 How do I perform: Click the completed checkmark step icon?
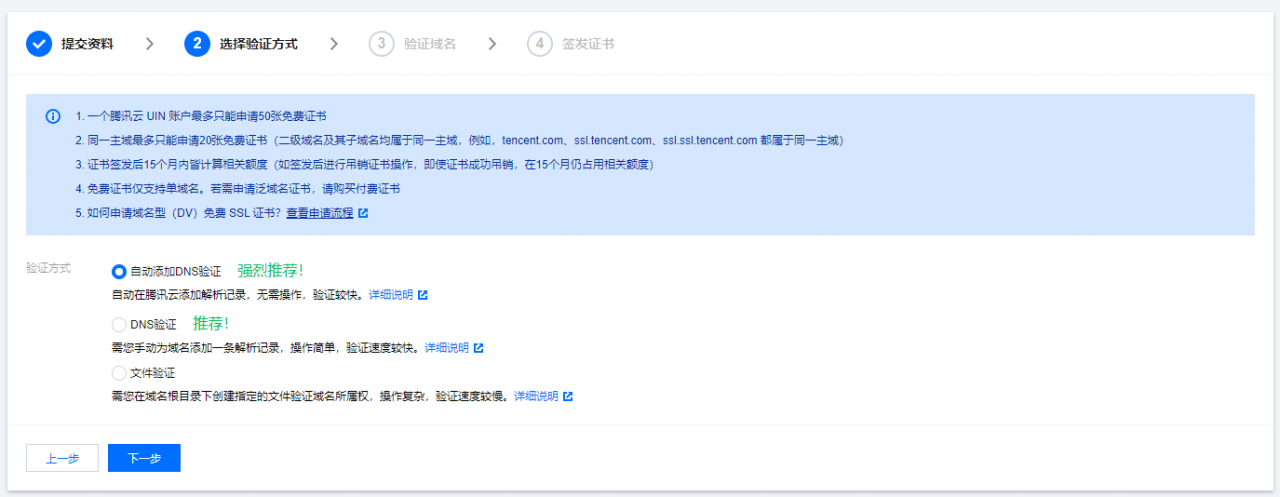click(39, 44)
